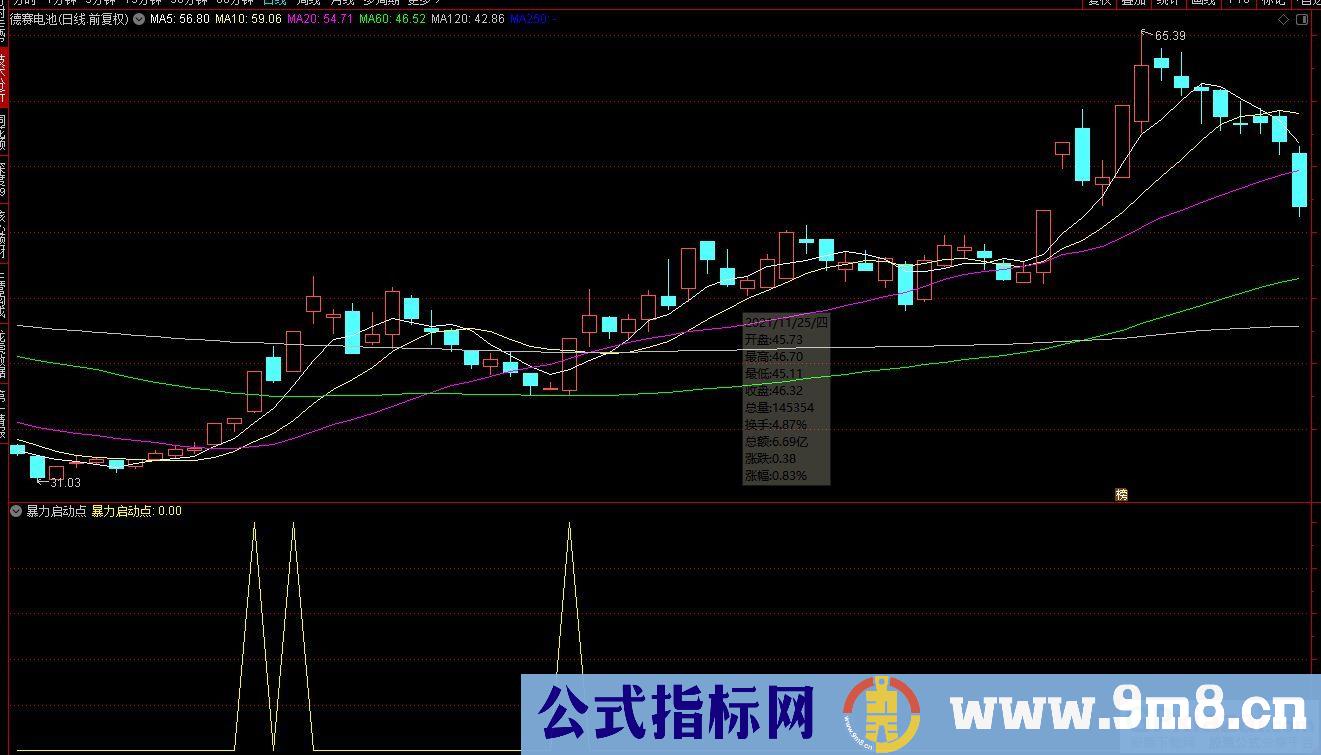Click the 涨跌:0.38 tooltip line

(770, 459)
